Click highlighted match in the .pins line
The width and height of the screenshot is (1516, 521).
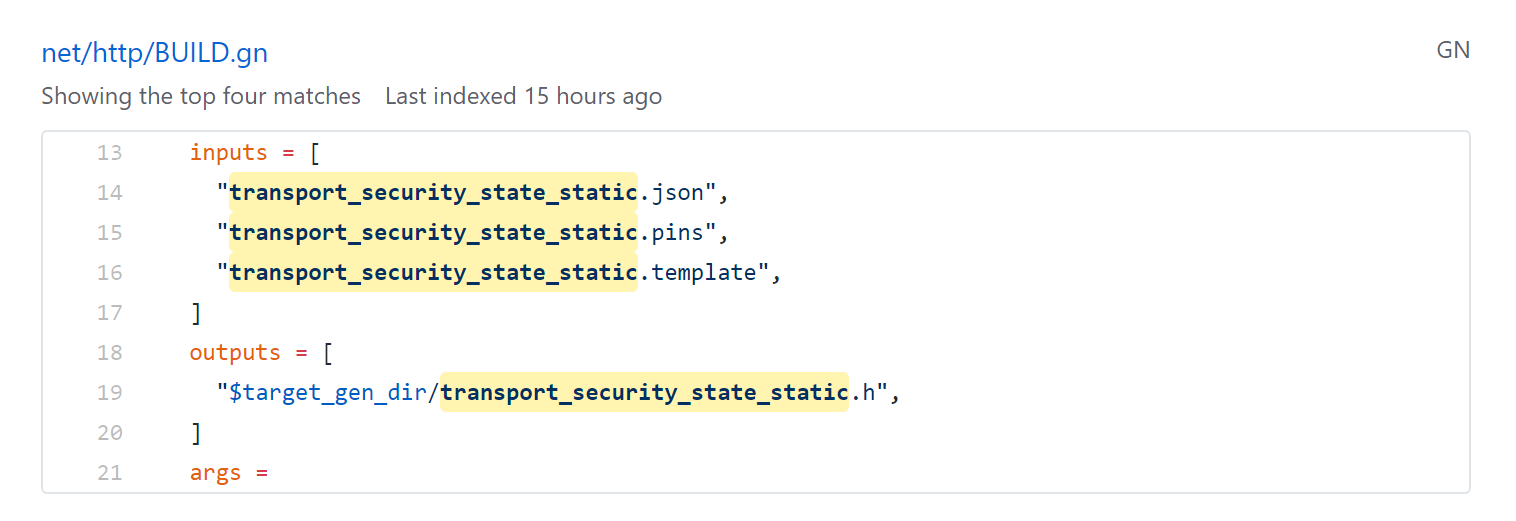pos(433,232)
